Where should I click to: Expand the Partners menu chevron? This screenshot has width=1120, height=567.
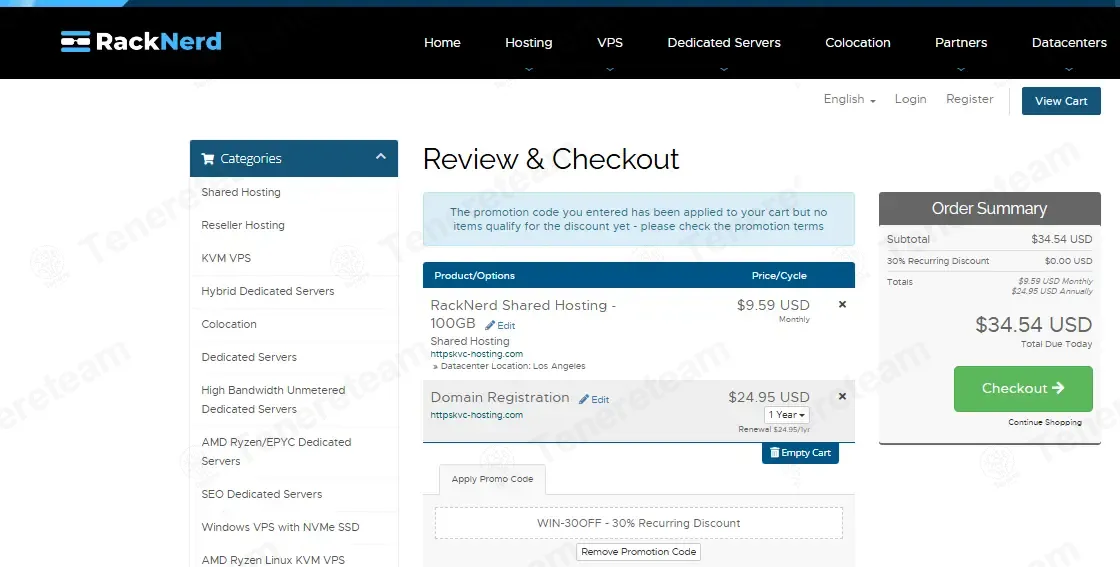point(961,69)
